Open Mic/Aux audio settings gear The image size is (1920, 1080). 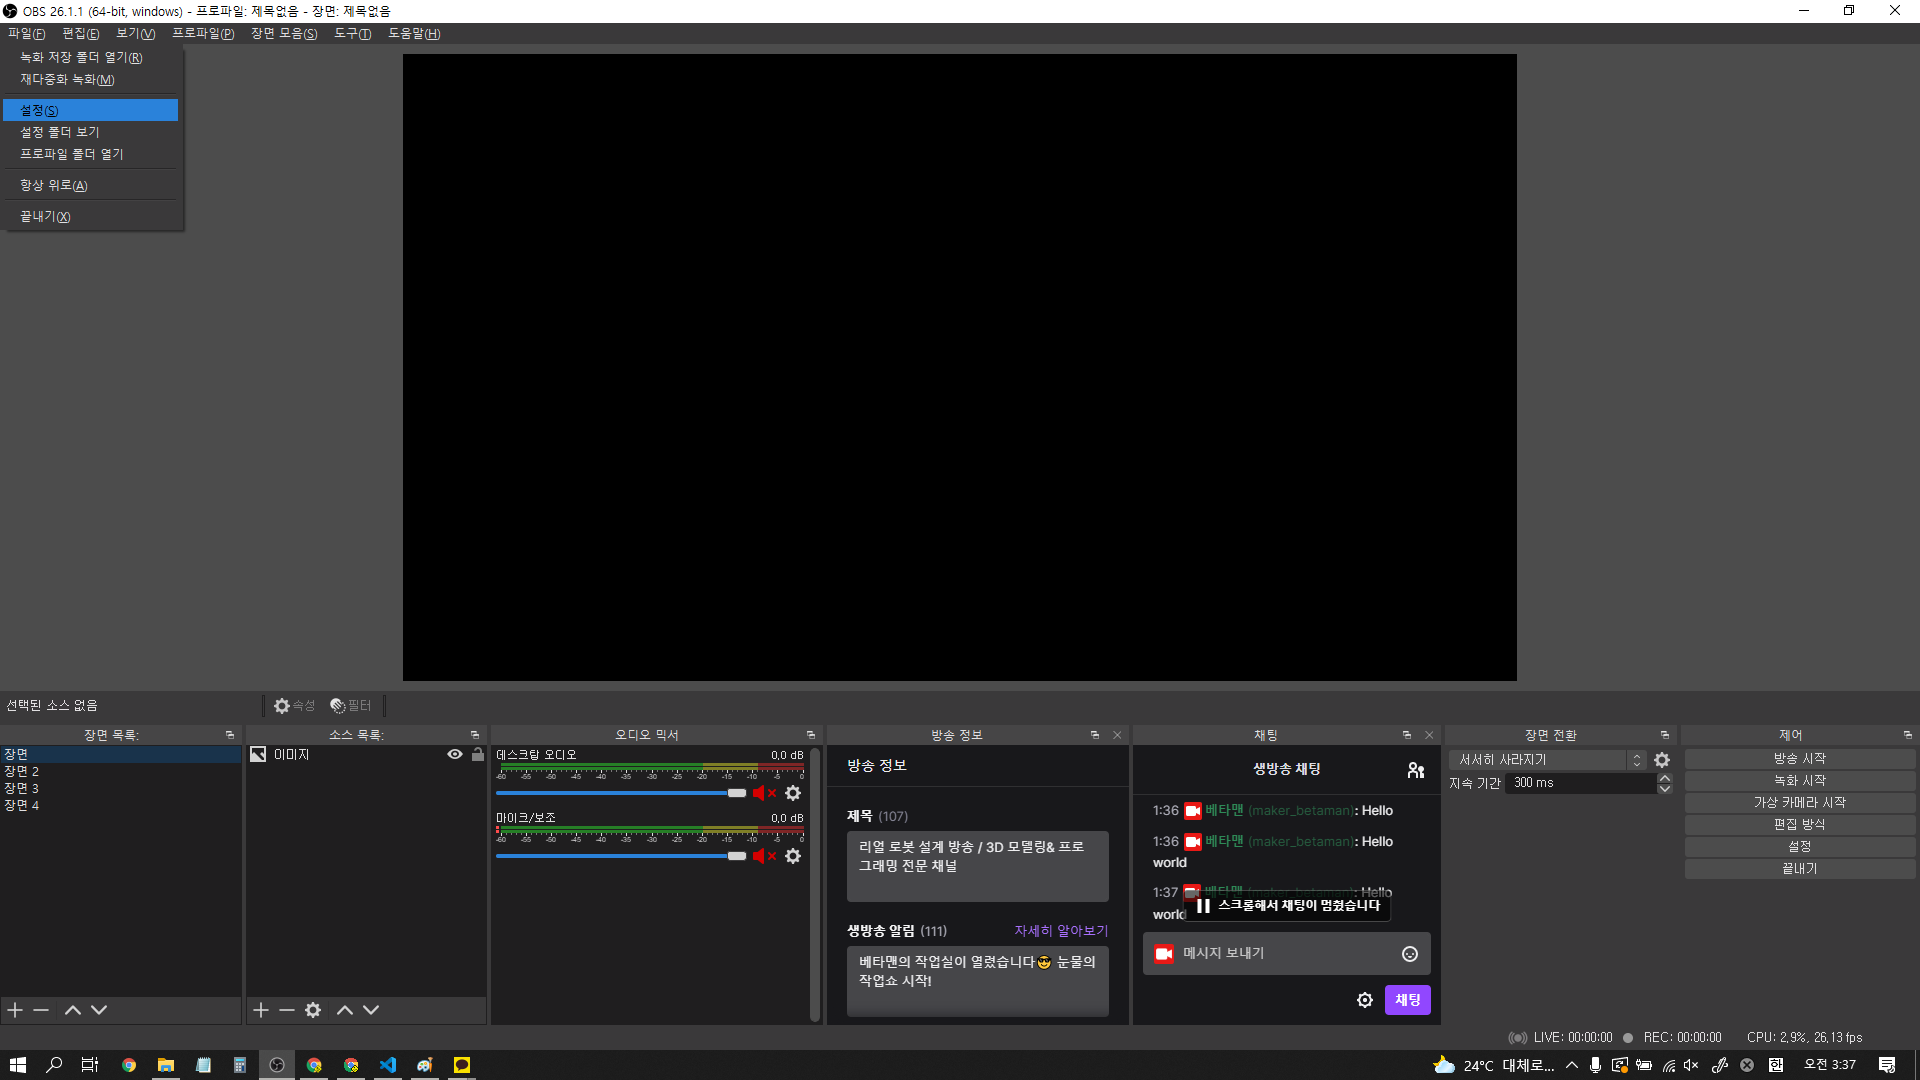[x=793, y=856]
